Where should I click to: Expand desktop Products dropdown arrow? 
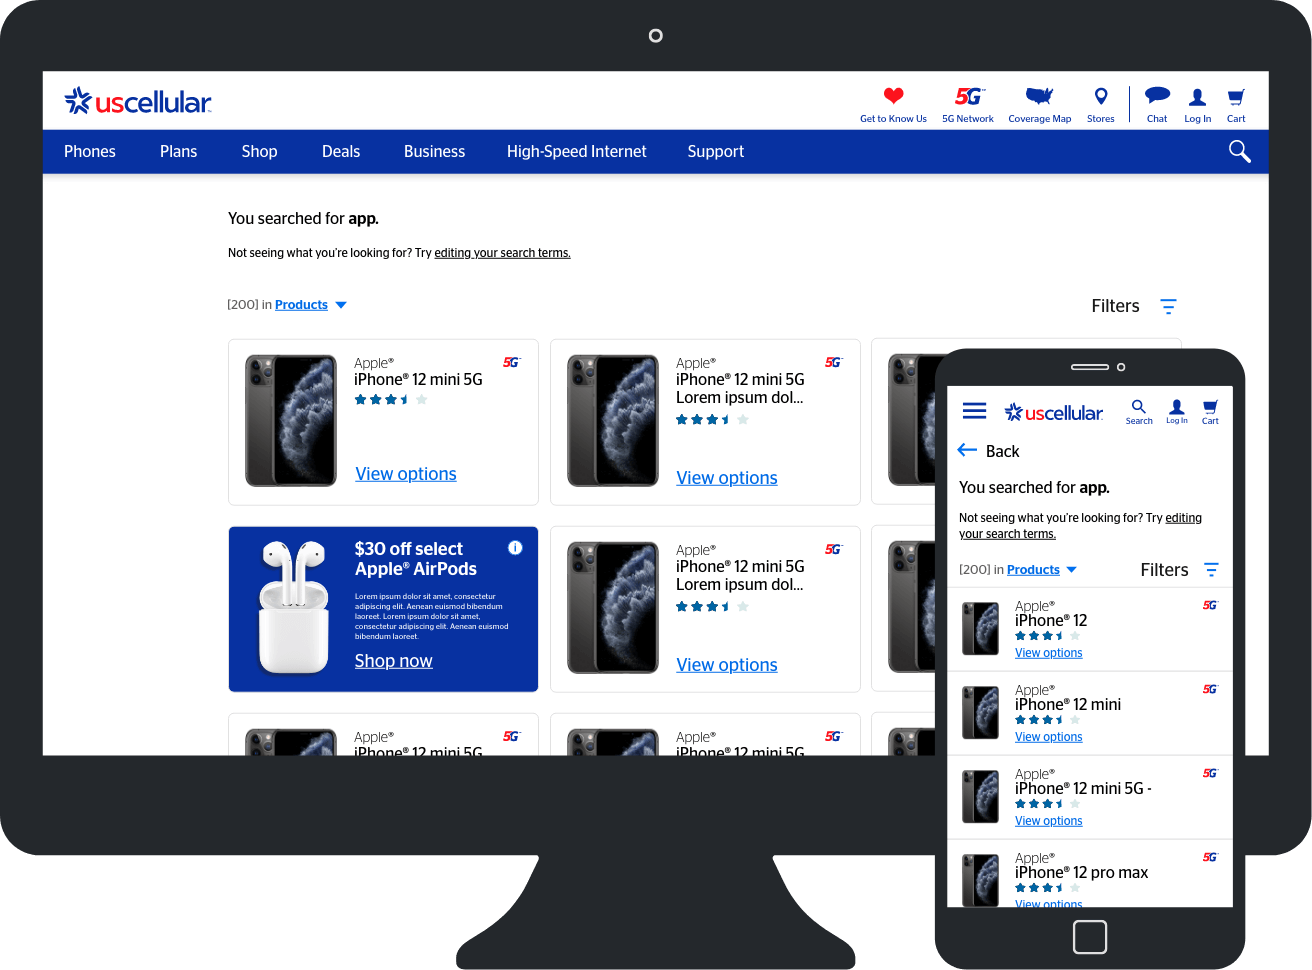(341, 305)
